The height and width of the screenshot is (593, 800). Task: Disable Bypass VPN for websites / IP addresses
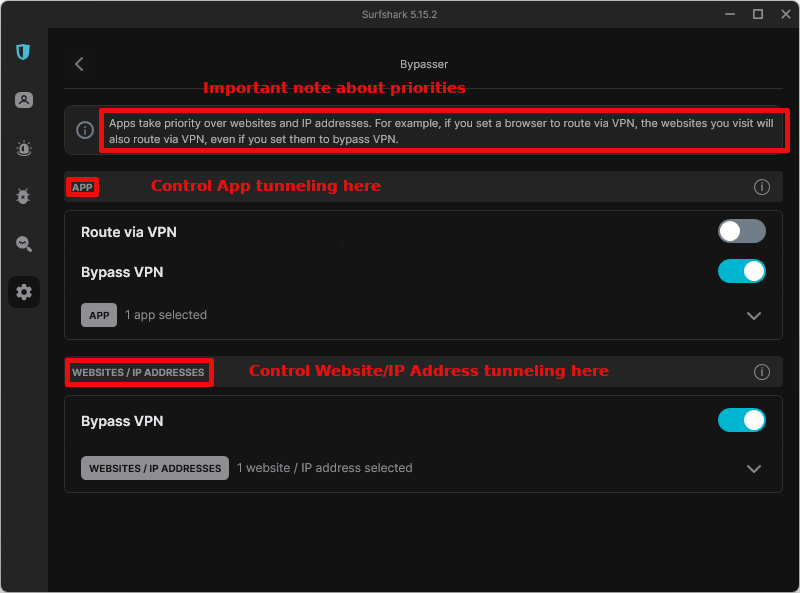(x=742, y=420)
